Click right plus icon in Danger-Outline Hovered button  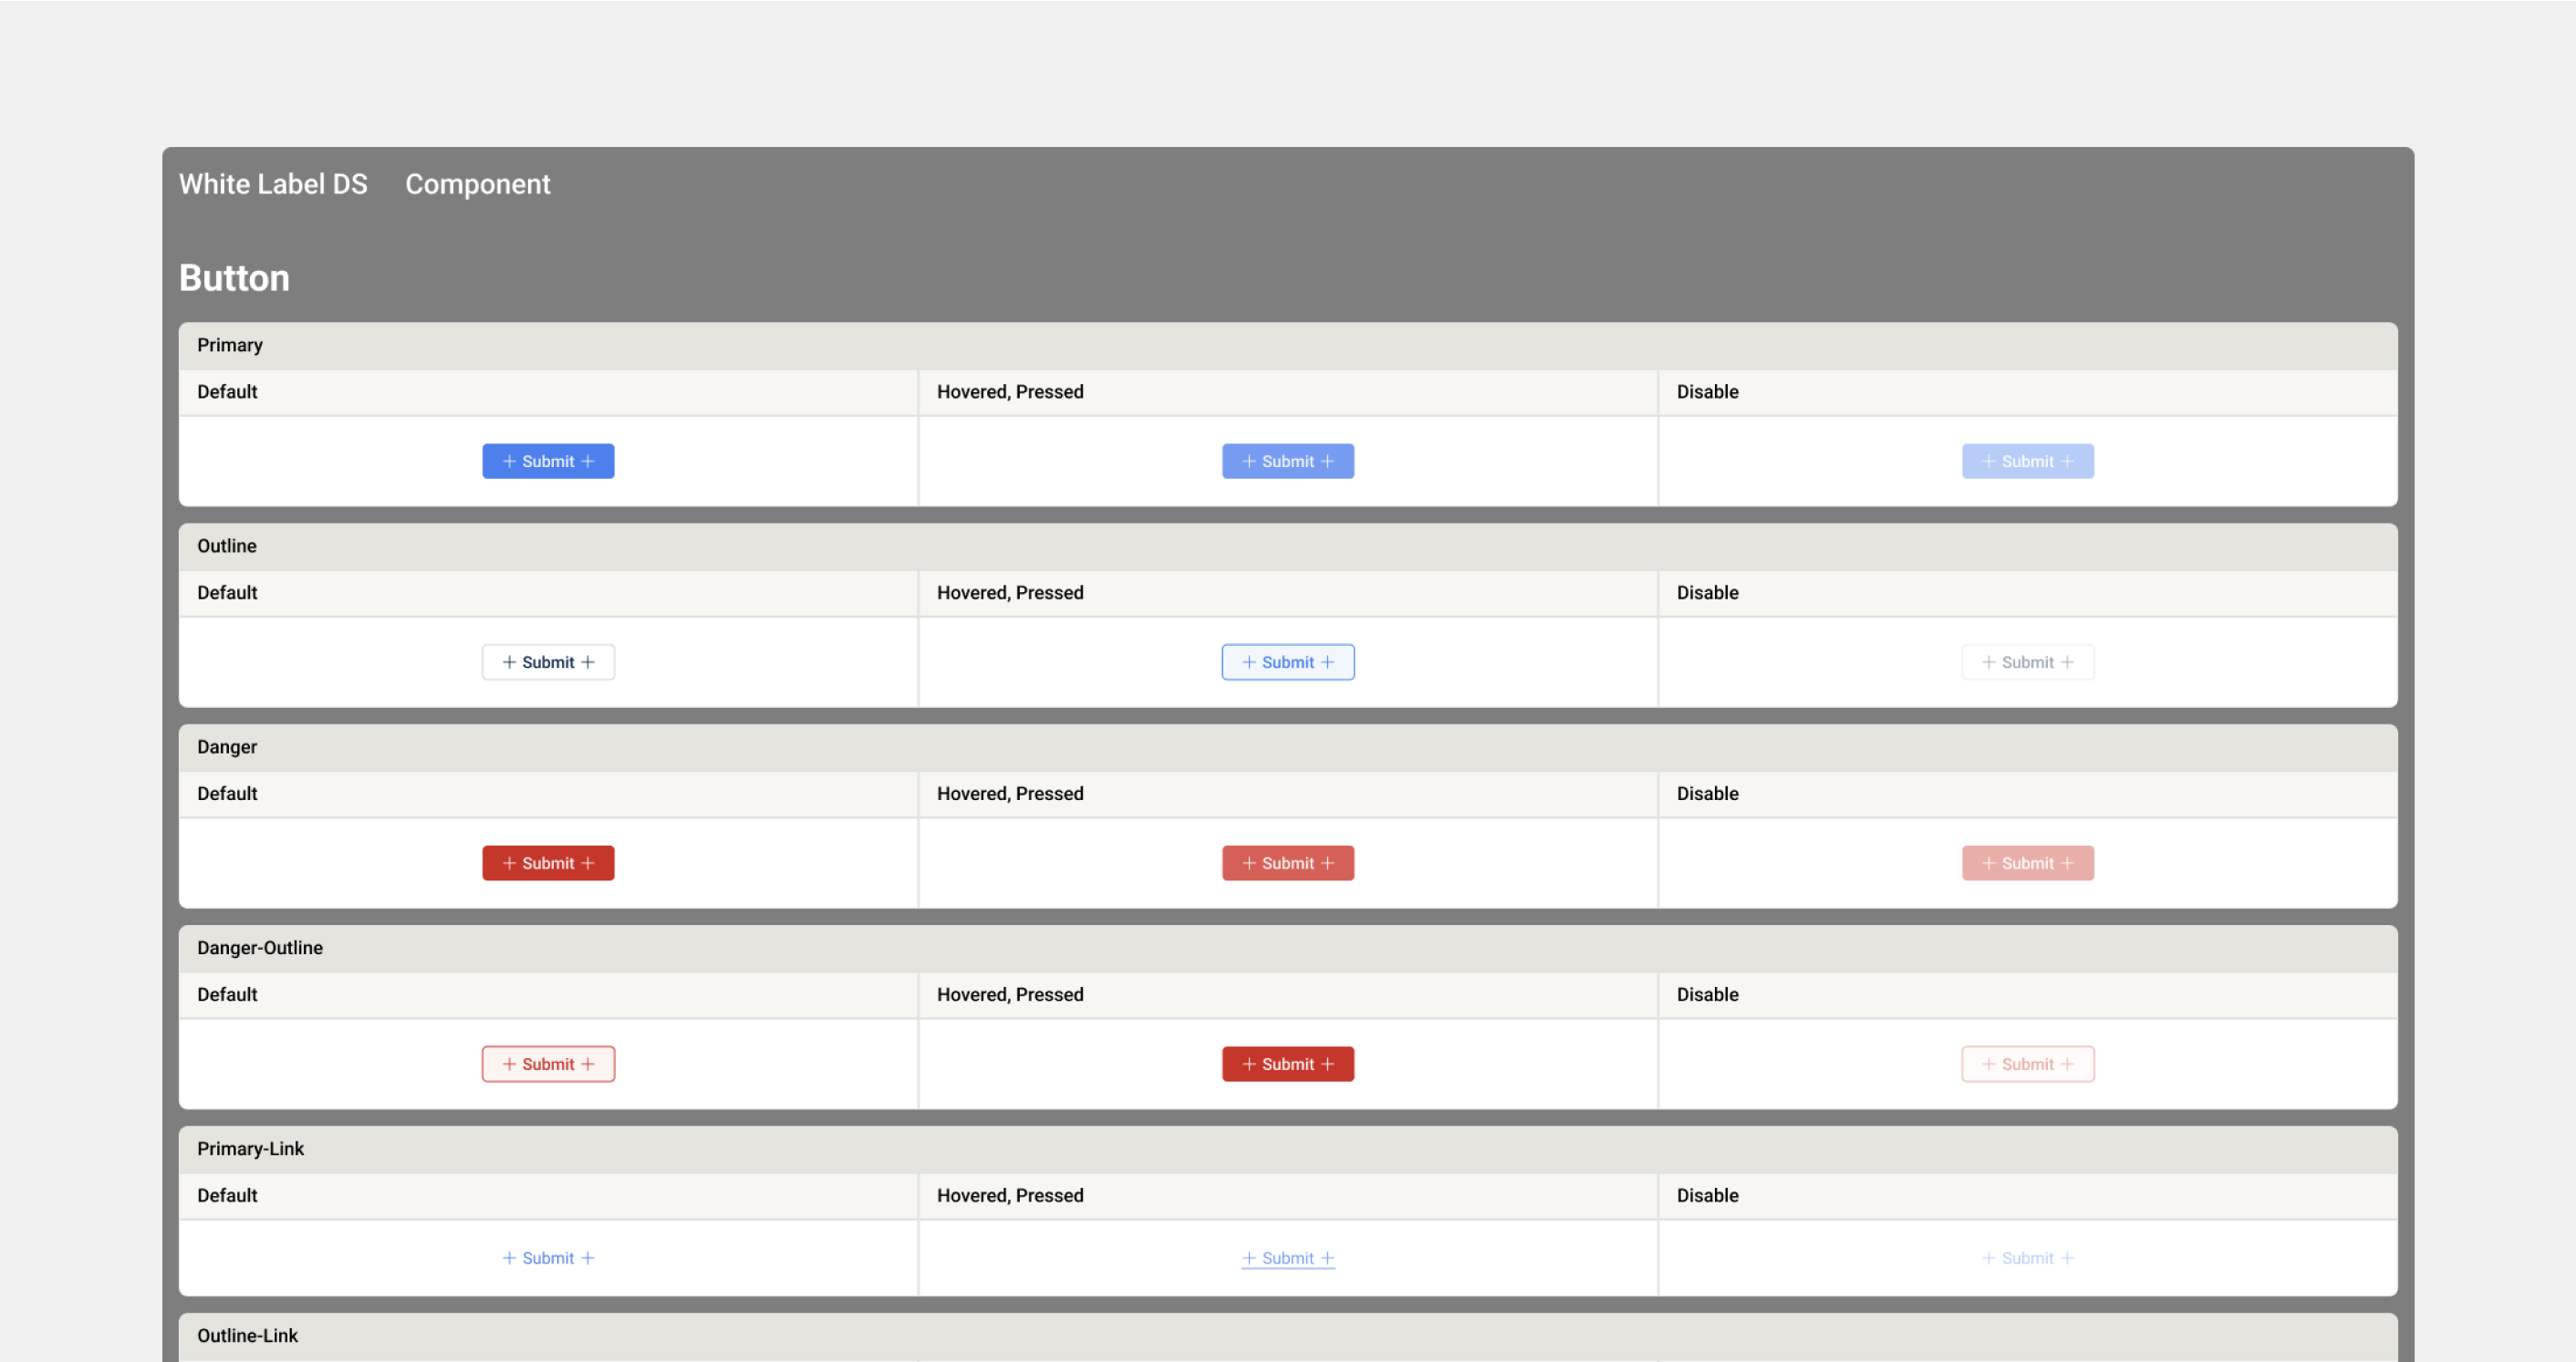[1328, 1064]
